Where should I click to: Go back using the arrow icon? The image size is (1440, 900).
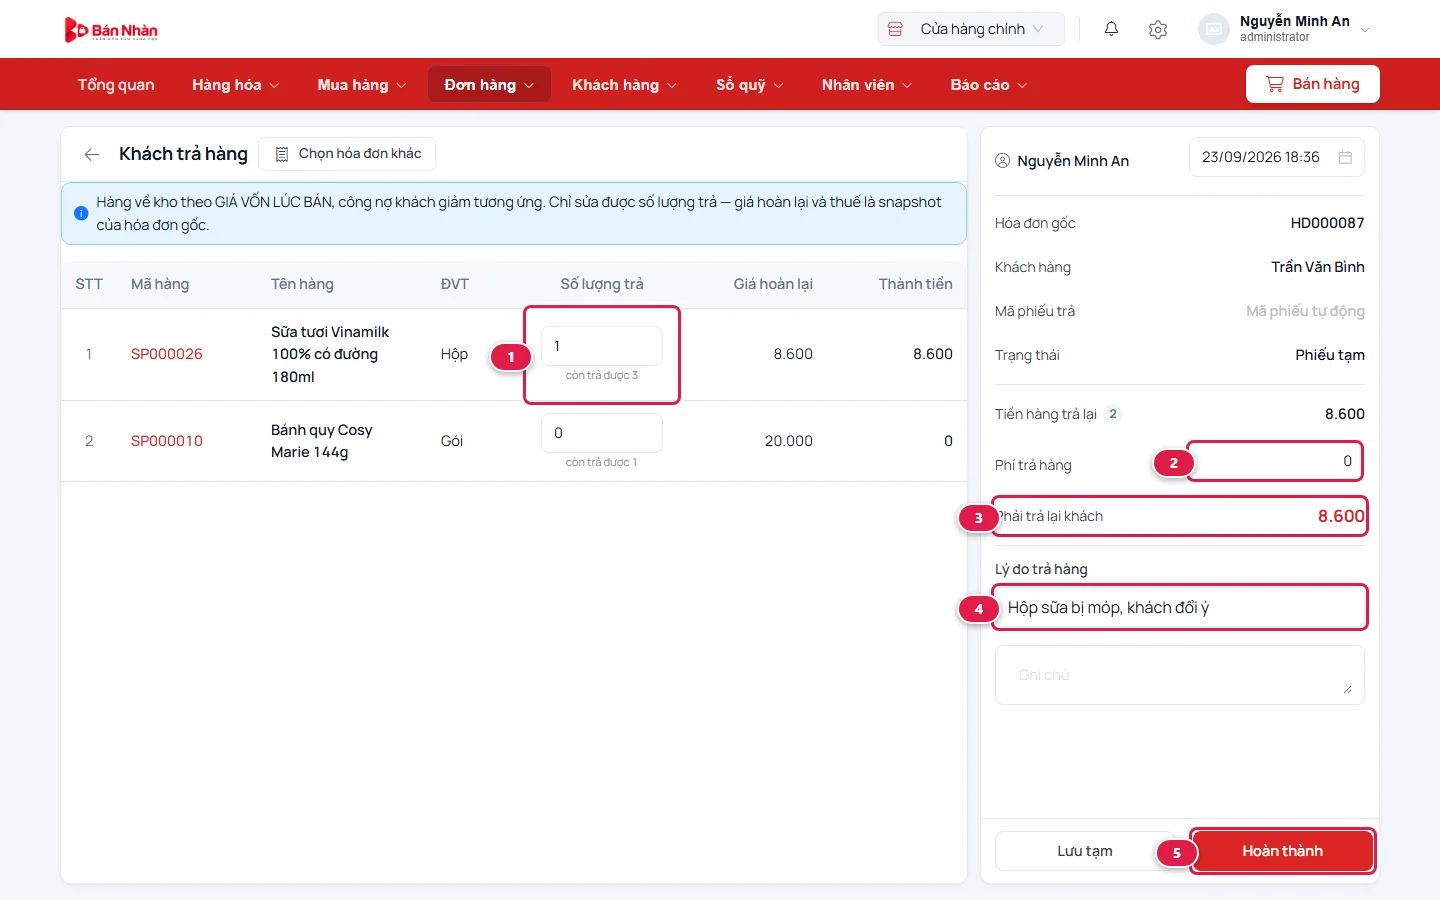[x=92, y=154]
